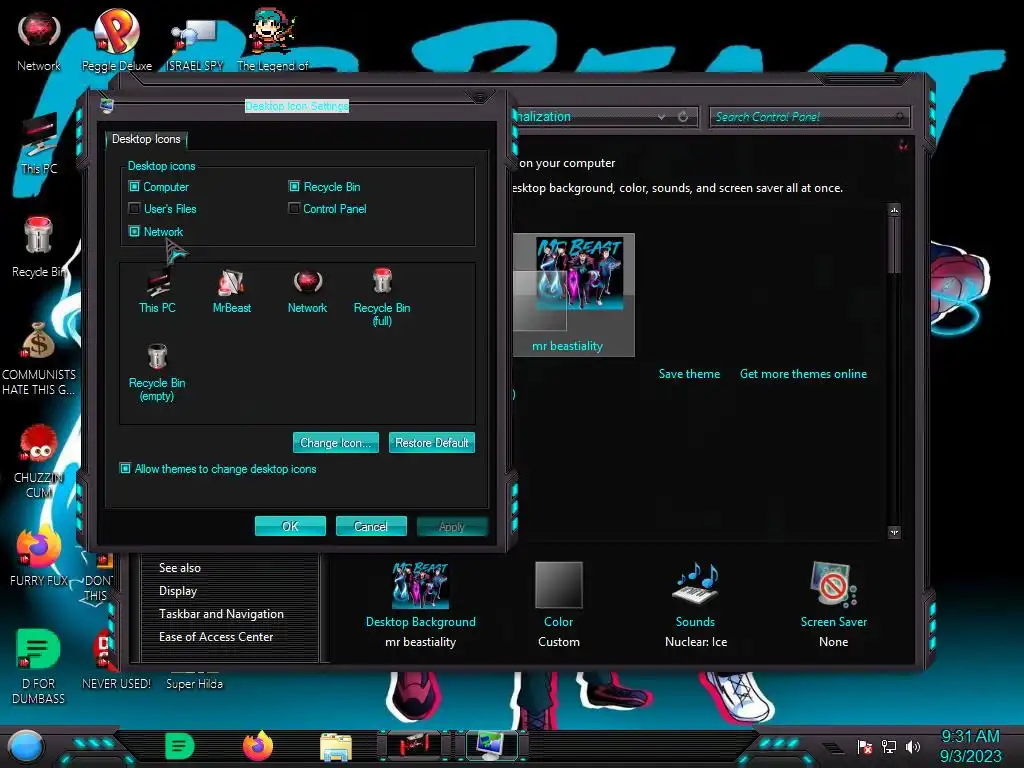
Task: Click the volume speaker tray icon
Action: (913, 746)
